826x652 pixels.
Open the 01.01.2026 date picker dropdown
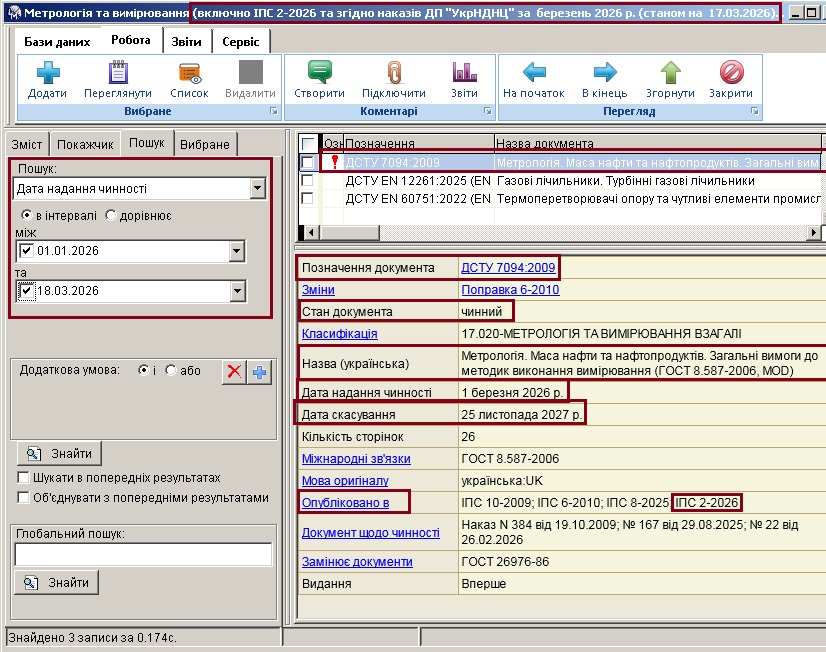click(237, 251)
